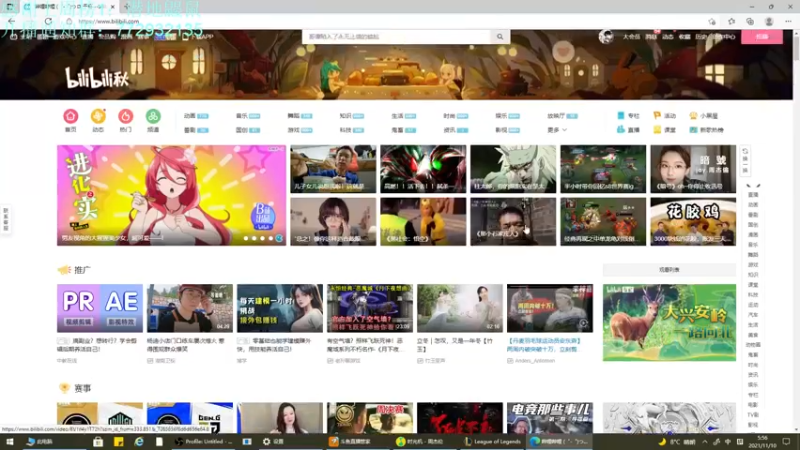Open the user avatar in top bar

pos(606,36)
